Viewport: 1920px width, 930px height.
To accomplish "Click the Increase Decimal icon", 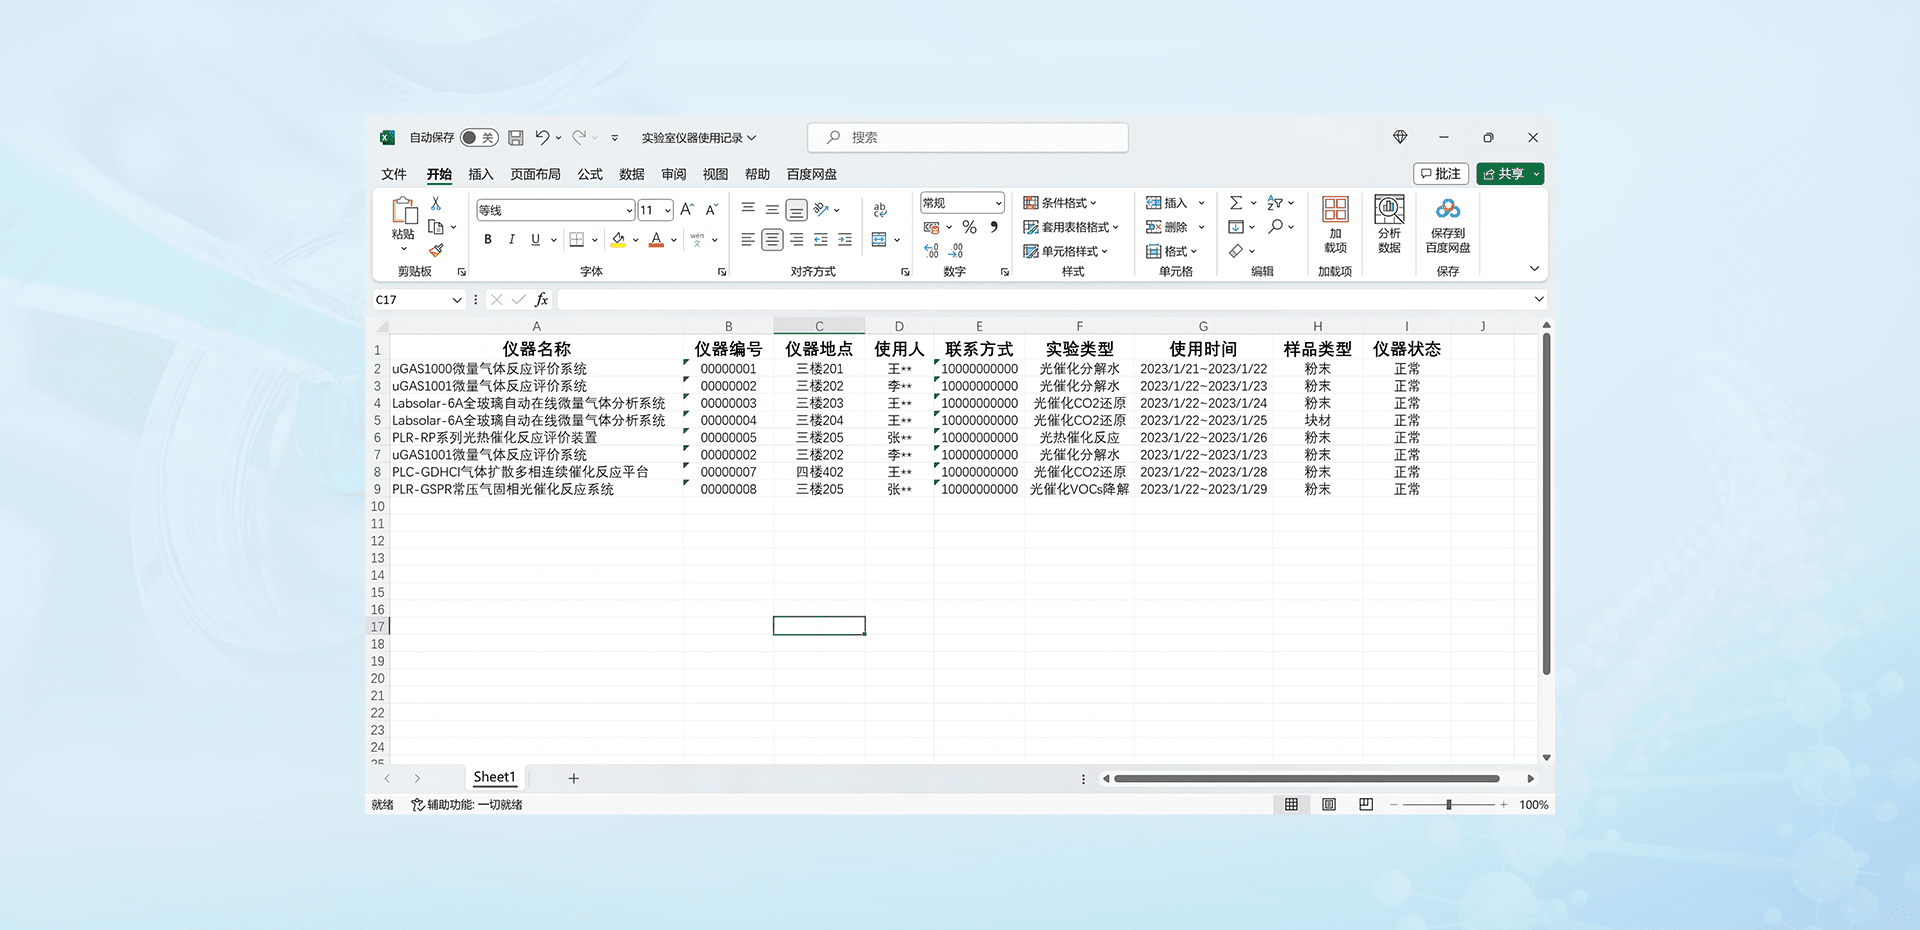I will pos(932,251).
